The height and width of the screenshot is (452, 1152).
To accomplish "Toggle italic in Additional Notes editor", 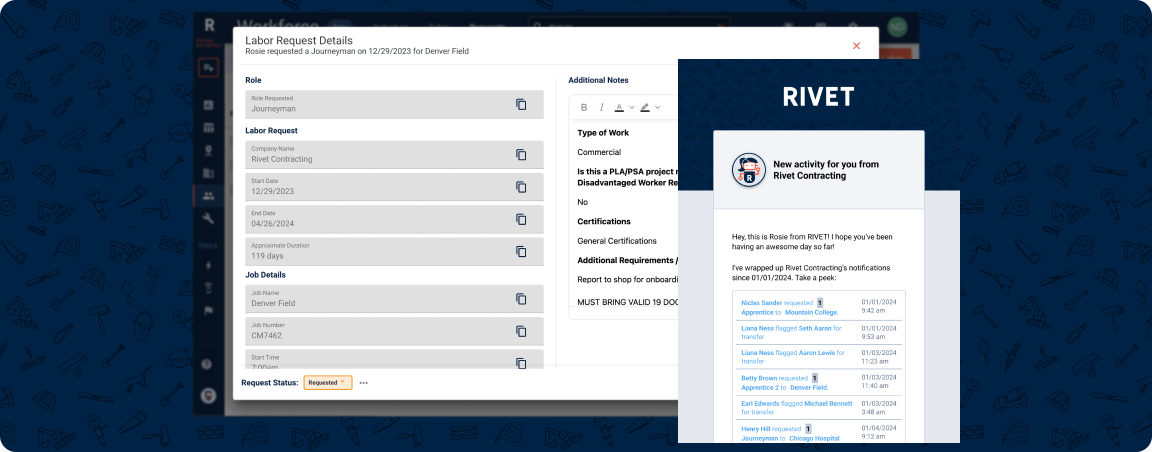I will click(602, 107).
